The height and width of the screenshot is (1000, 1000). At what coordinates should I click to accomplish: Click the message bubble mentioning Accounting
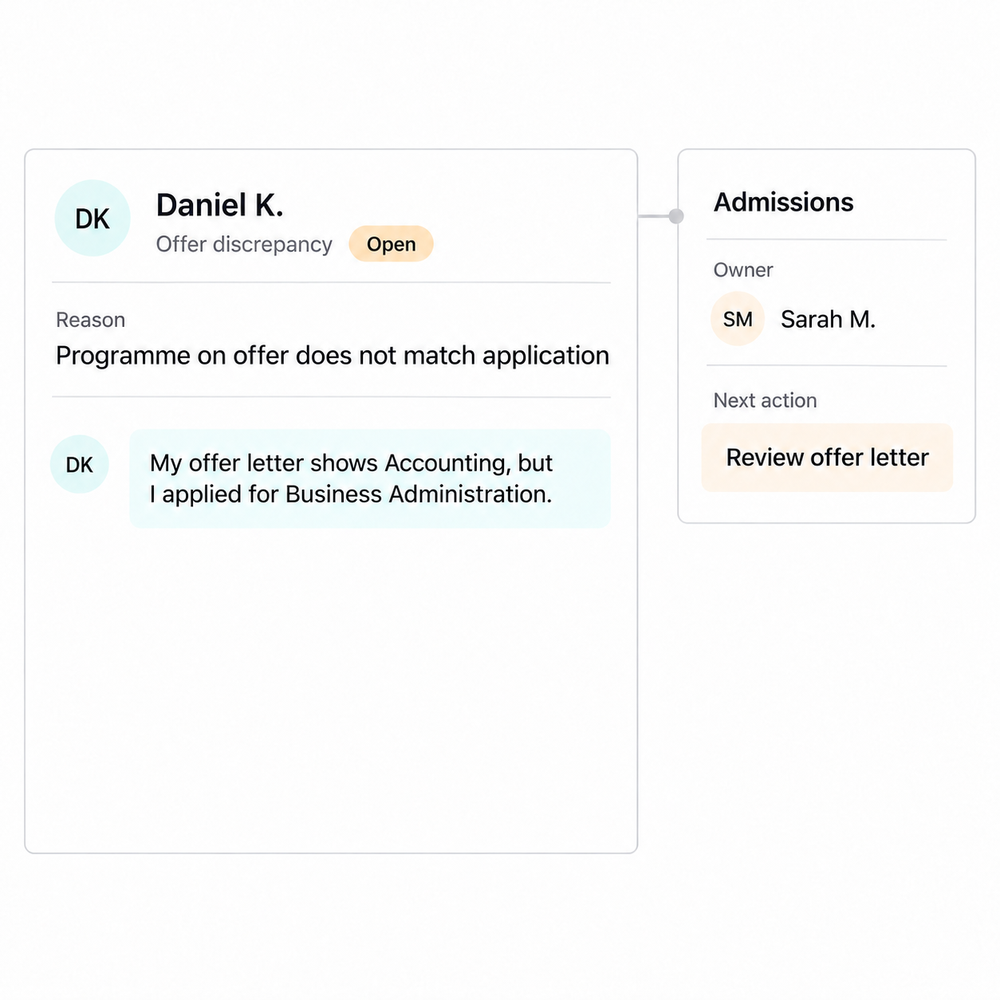(x=370, y=478)
